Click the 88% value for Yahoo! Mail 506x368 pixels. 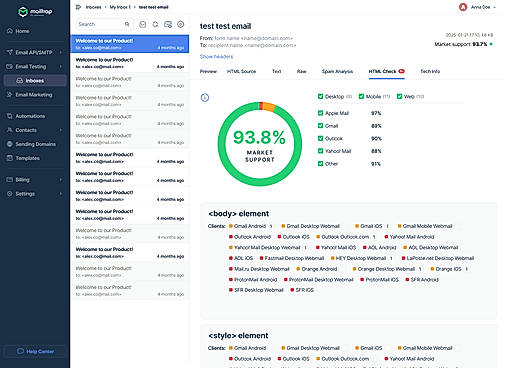pos(376,151)
